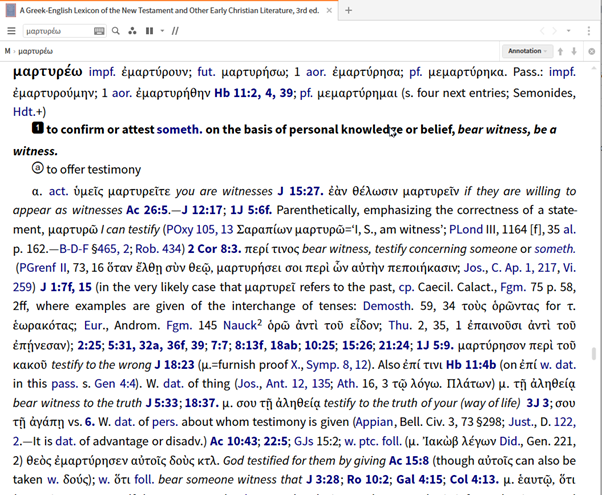Click the headword μαρτυρέω
602x495 pixels.
click(x=48, y=72)
